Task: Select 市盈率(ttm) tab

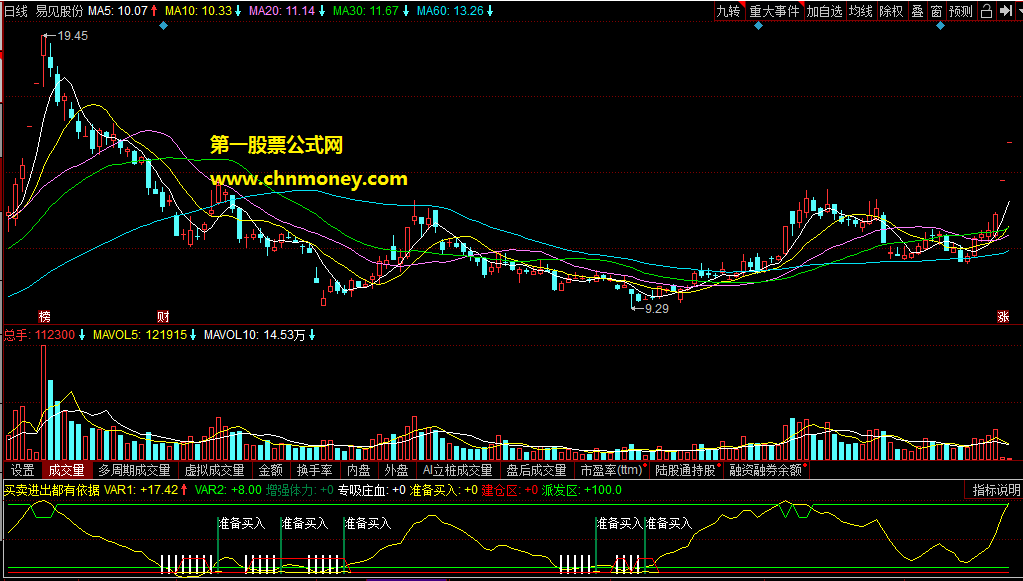Action: (x=612, y=470)
